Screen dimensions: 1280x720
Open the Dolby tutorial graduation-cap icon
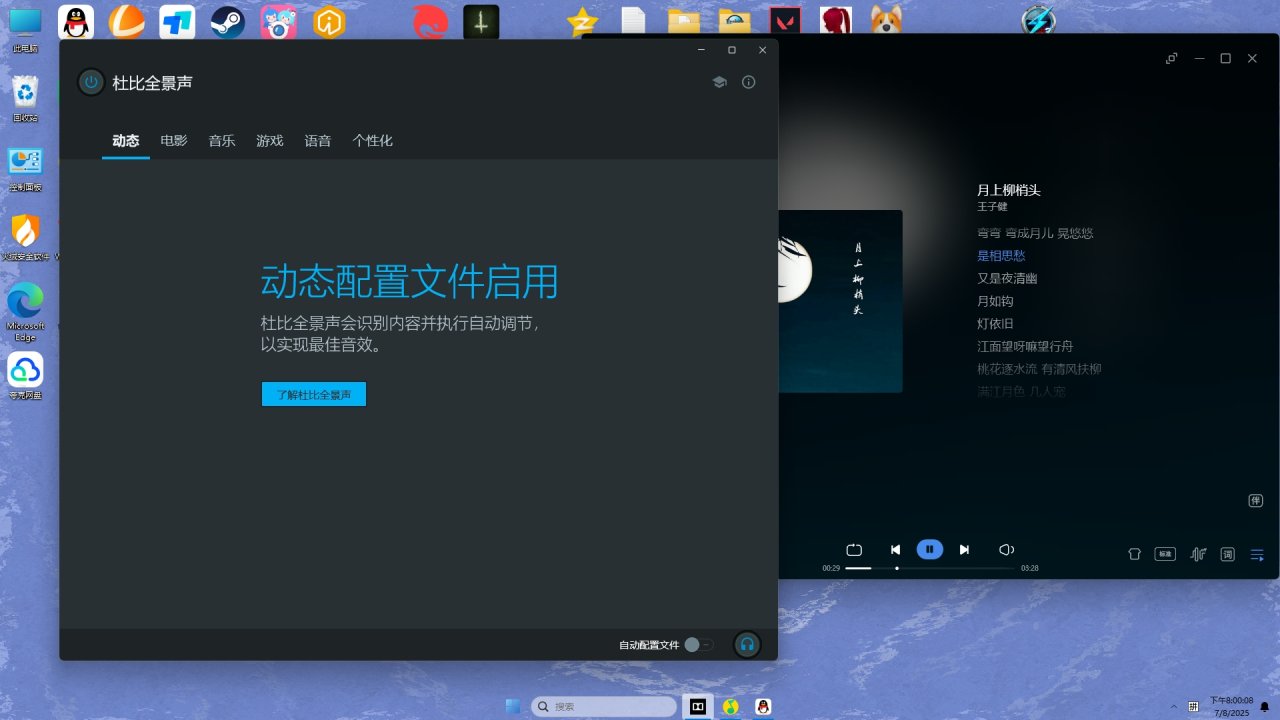tap(719, 83)
